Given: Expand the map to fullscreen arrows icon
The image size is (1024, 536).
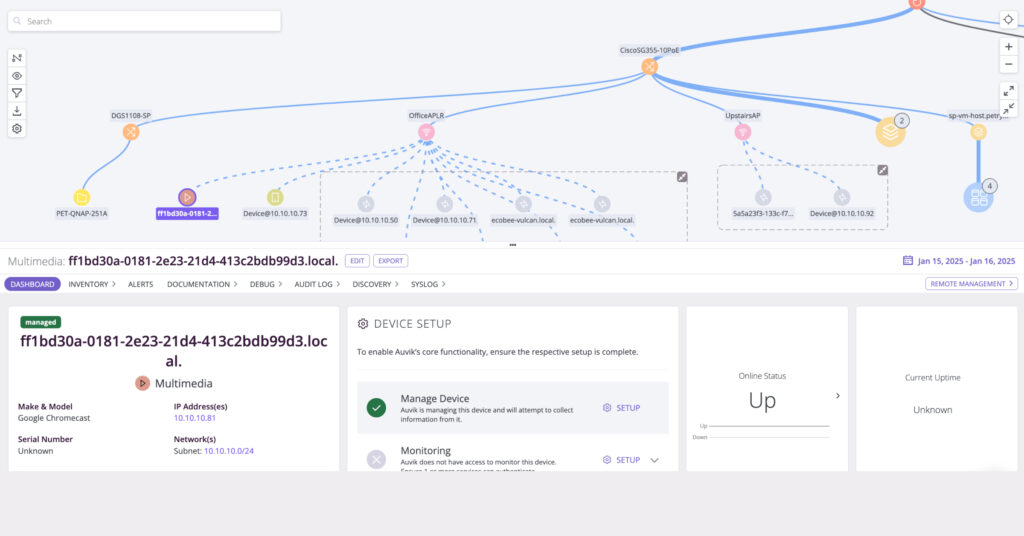Looking at the screenshot, I should [x=1008, y=91].
